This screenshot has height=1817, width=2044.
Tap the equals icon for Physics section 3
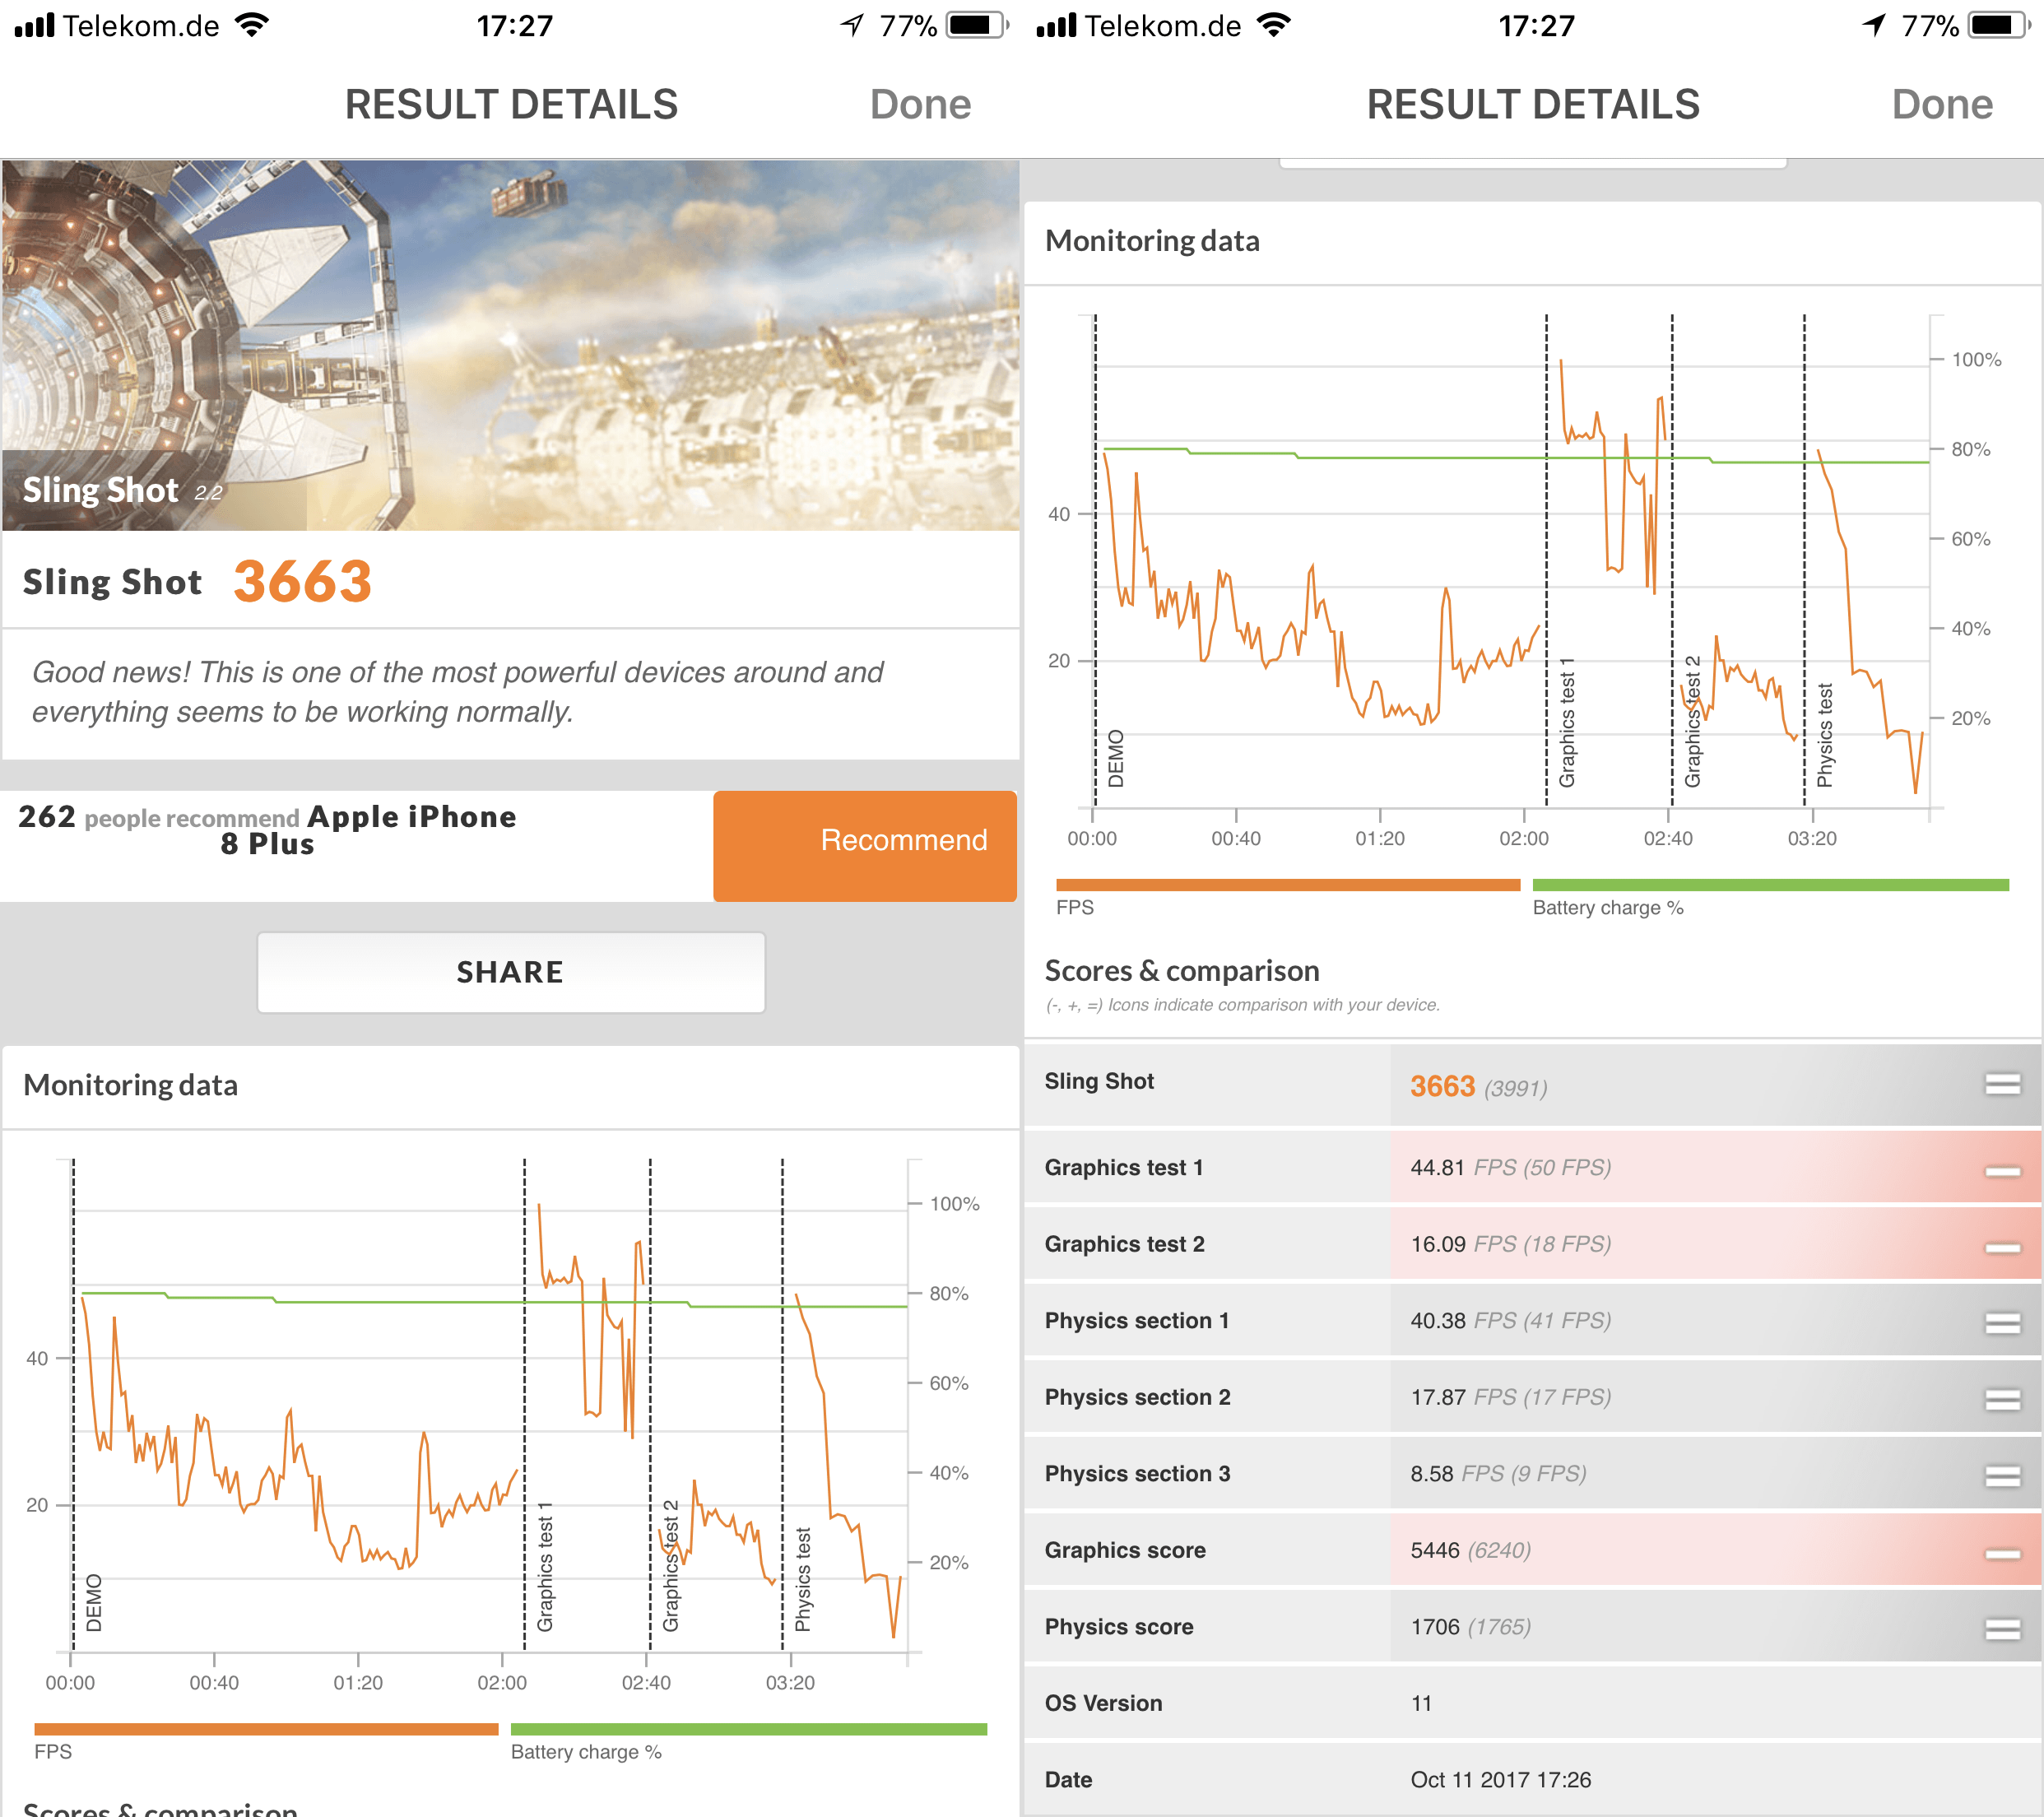(2002, 1476)
